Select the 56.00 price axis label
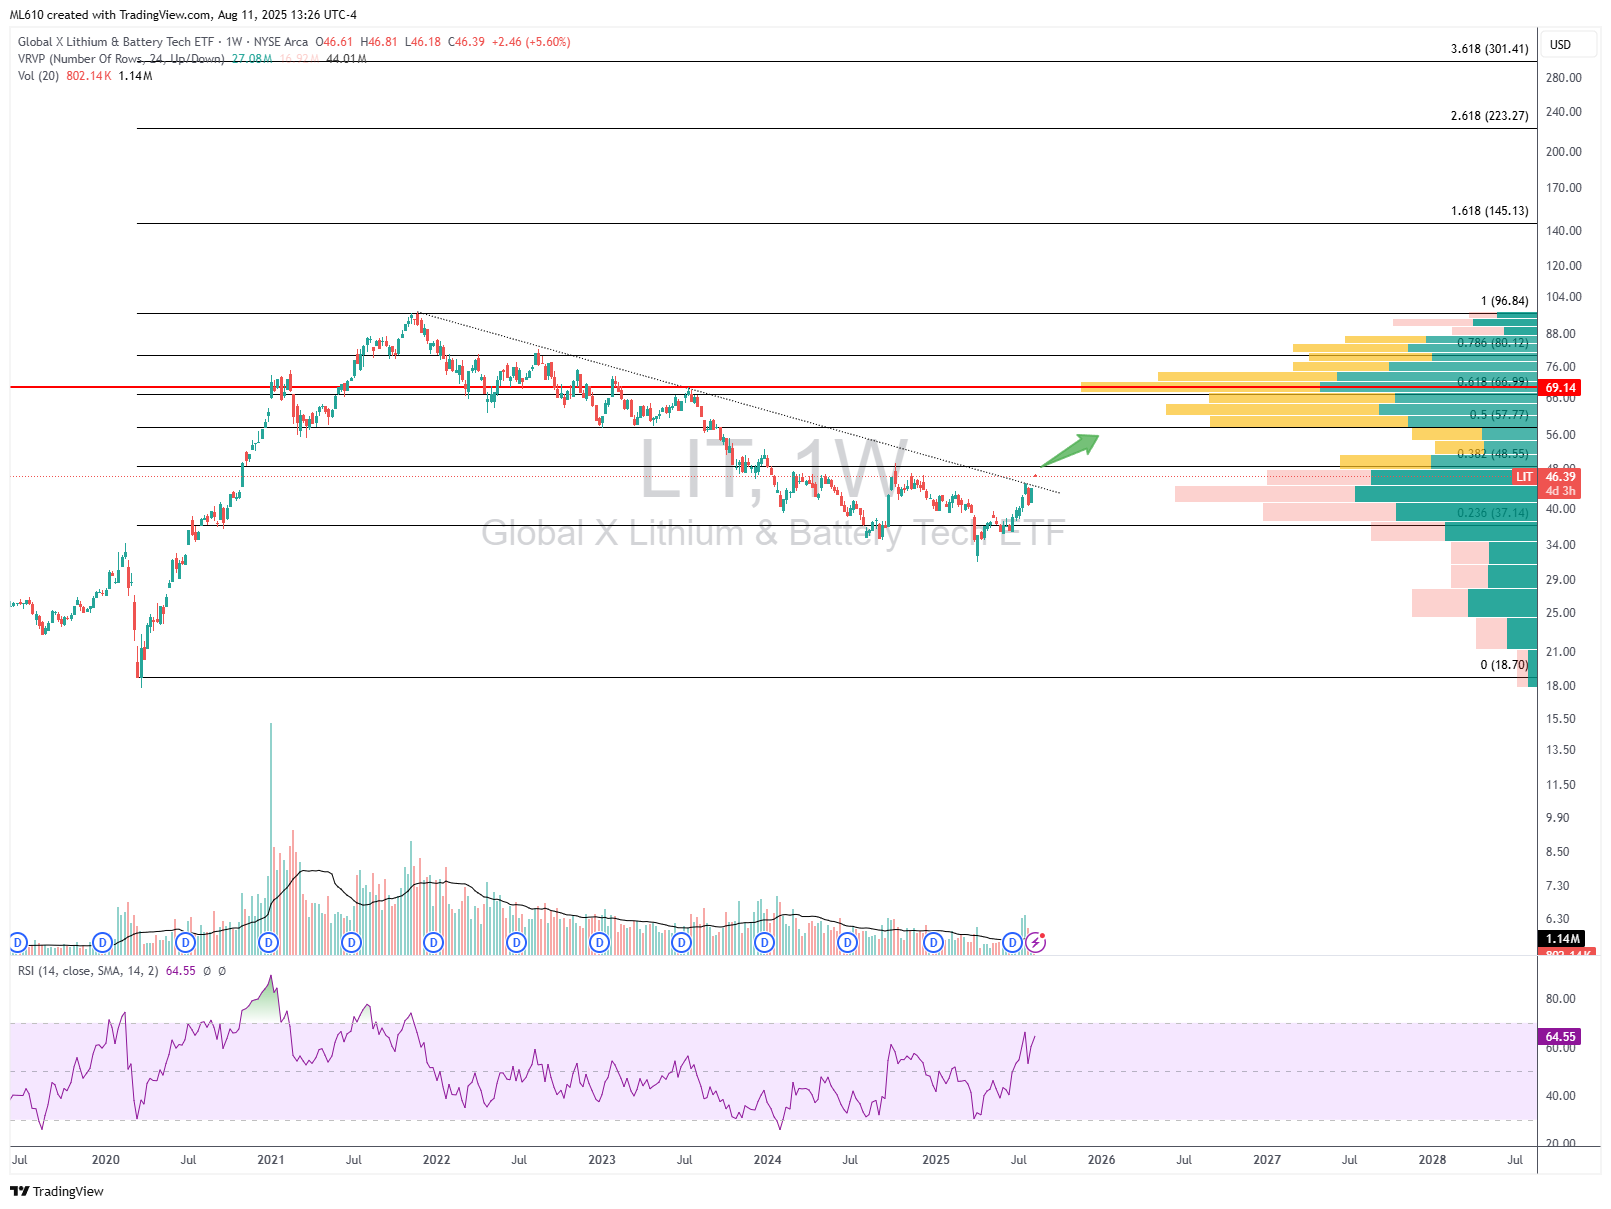Screen dimensions: 1611x1209 [1560, 435]
